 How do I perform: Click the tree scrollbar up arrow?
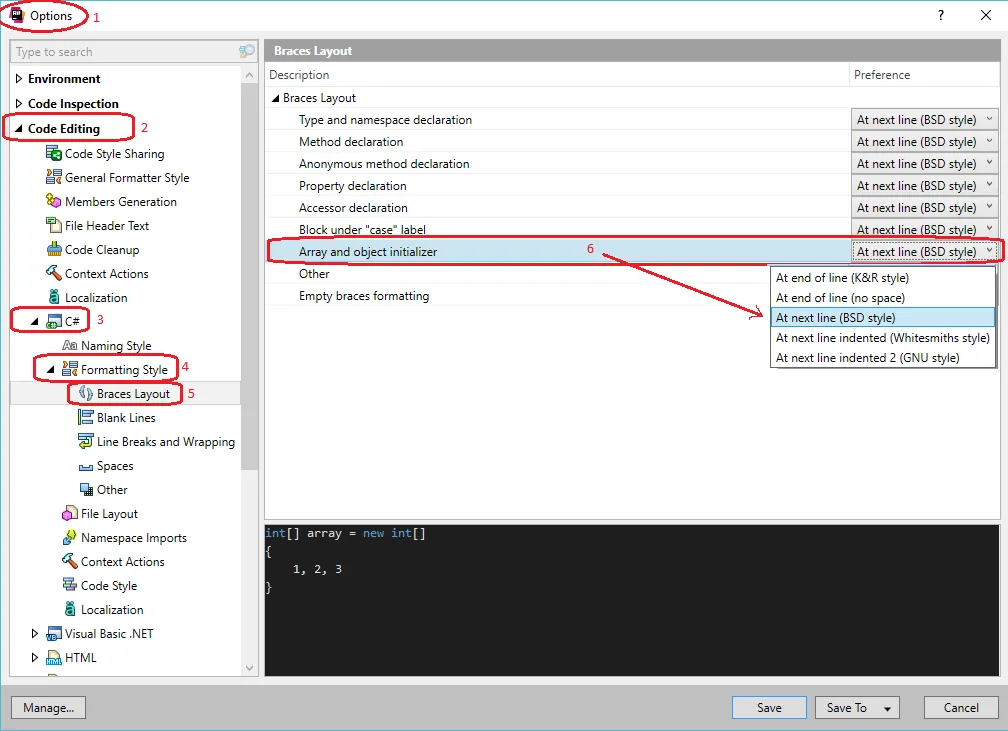pos(249,76)
